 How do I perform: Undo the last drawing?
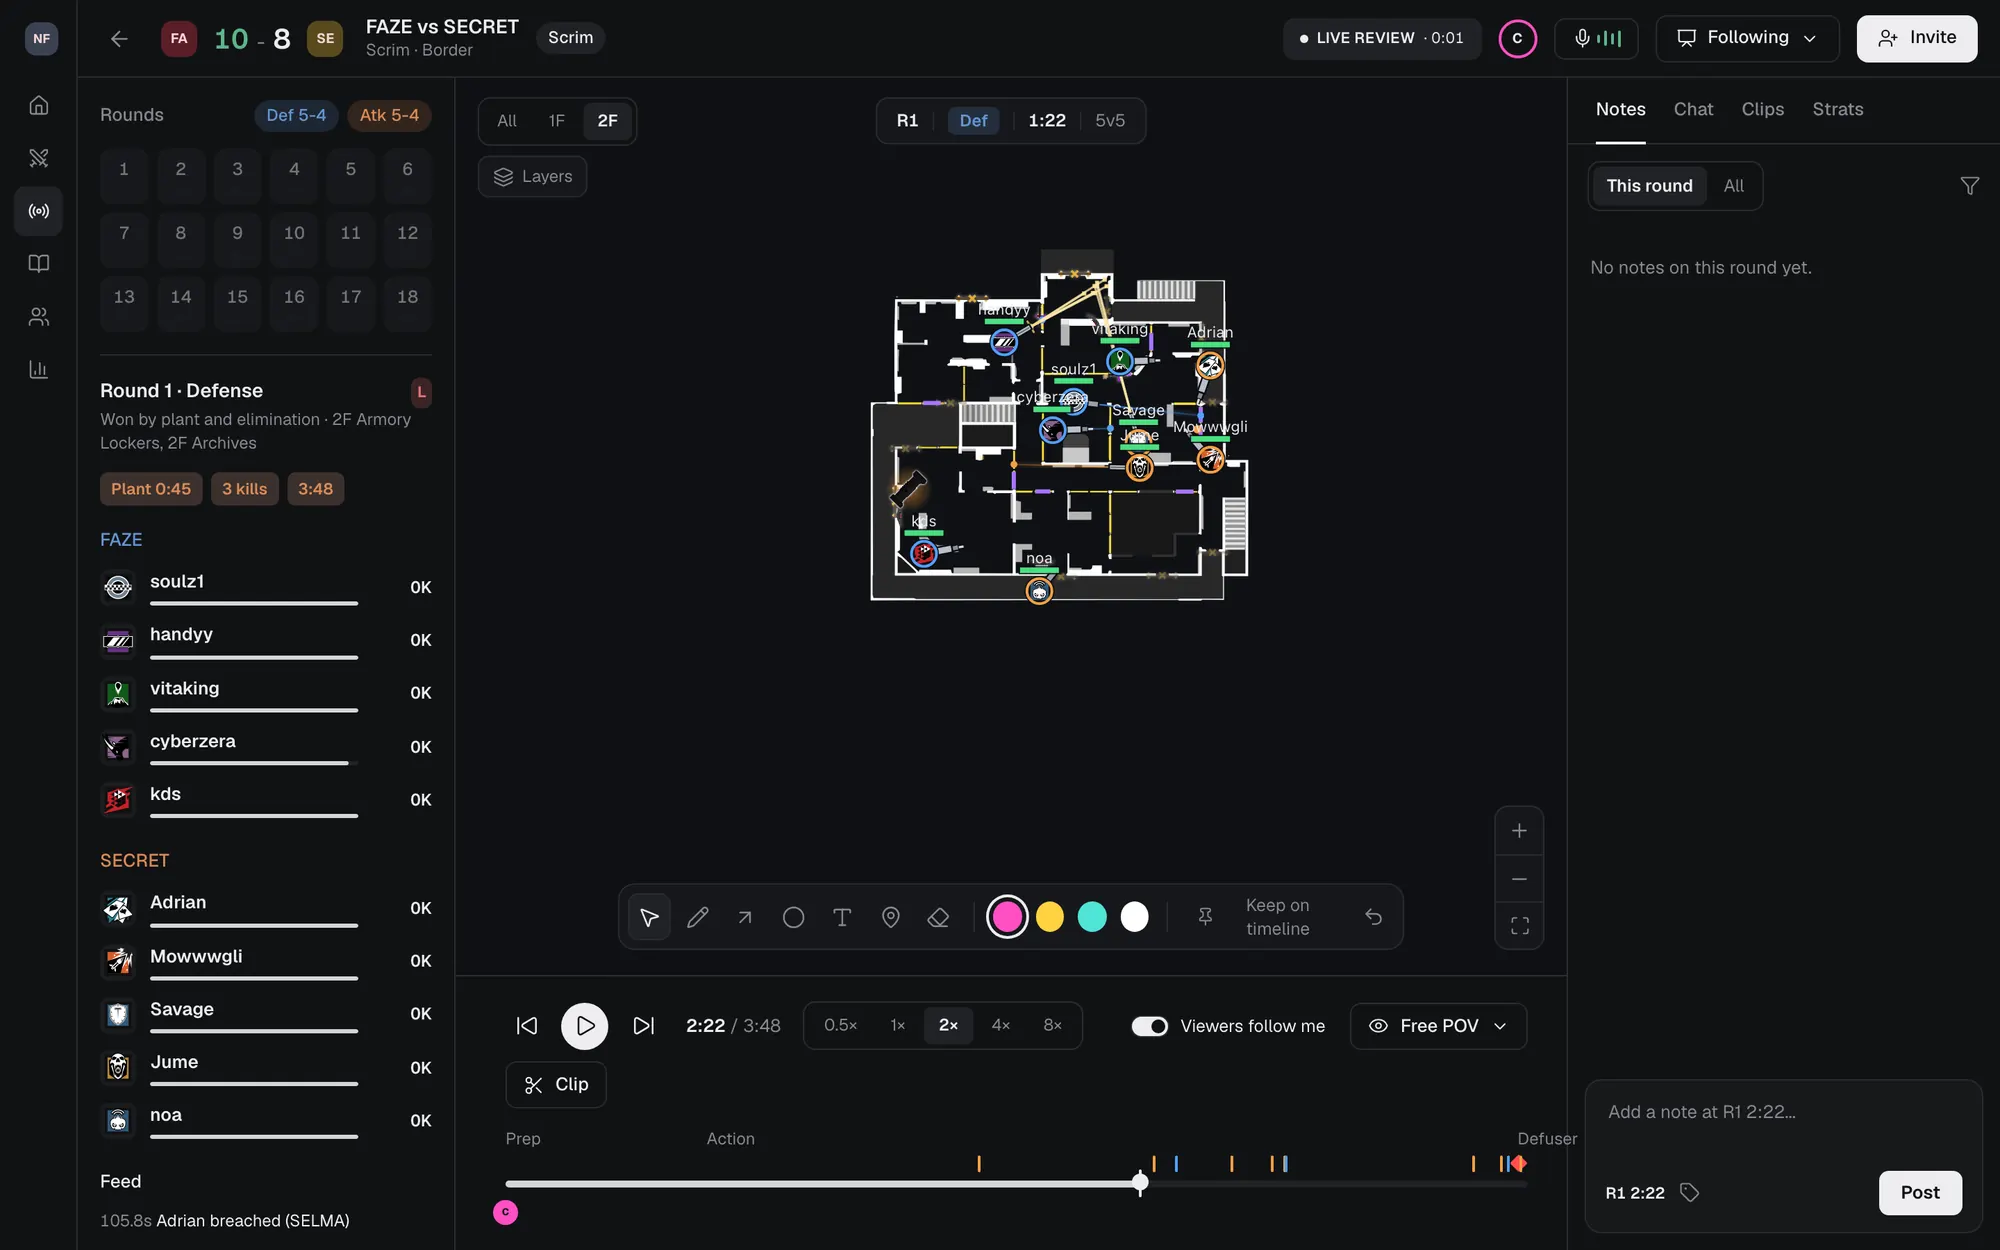[x=1374, y=917]
